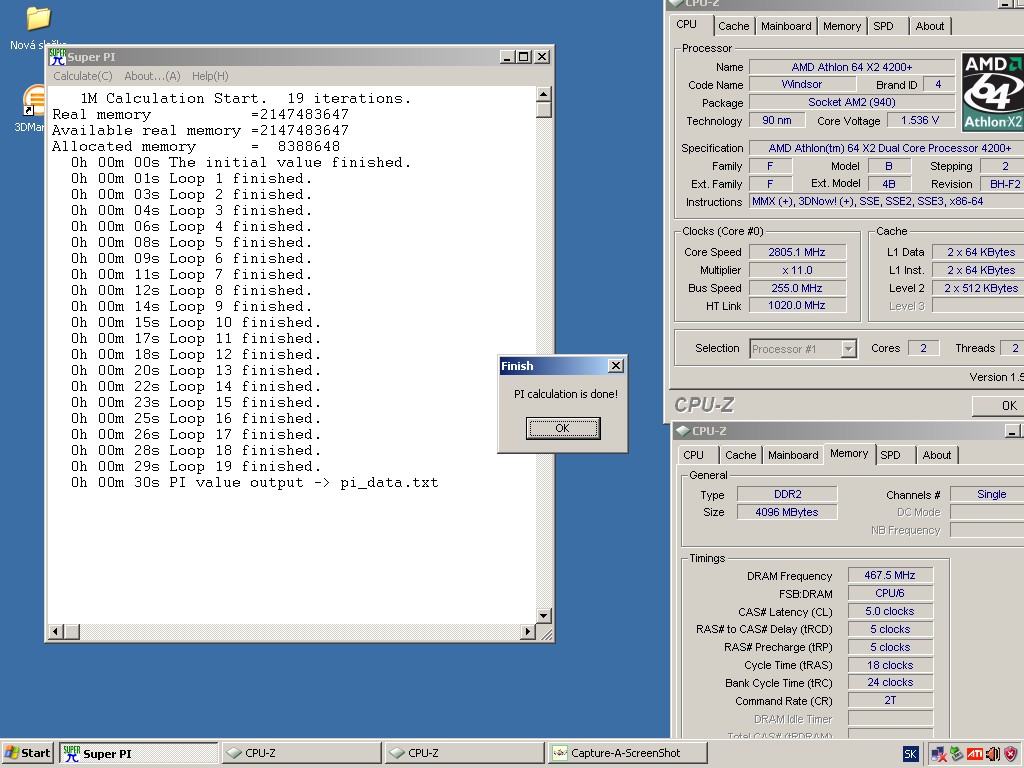1024x768 pixels.
Task: Click the Super PI vertical scrollbar thumb
Action: [x=543, y=110]
